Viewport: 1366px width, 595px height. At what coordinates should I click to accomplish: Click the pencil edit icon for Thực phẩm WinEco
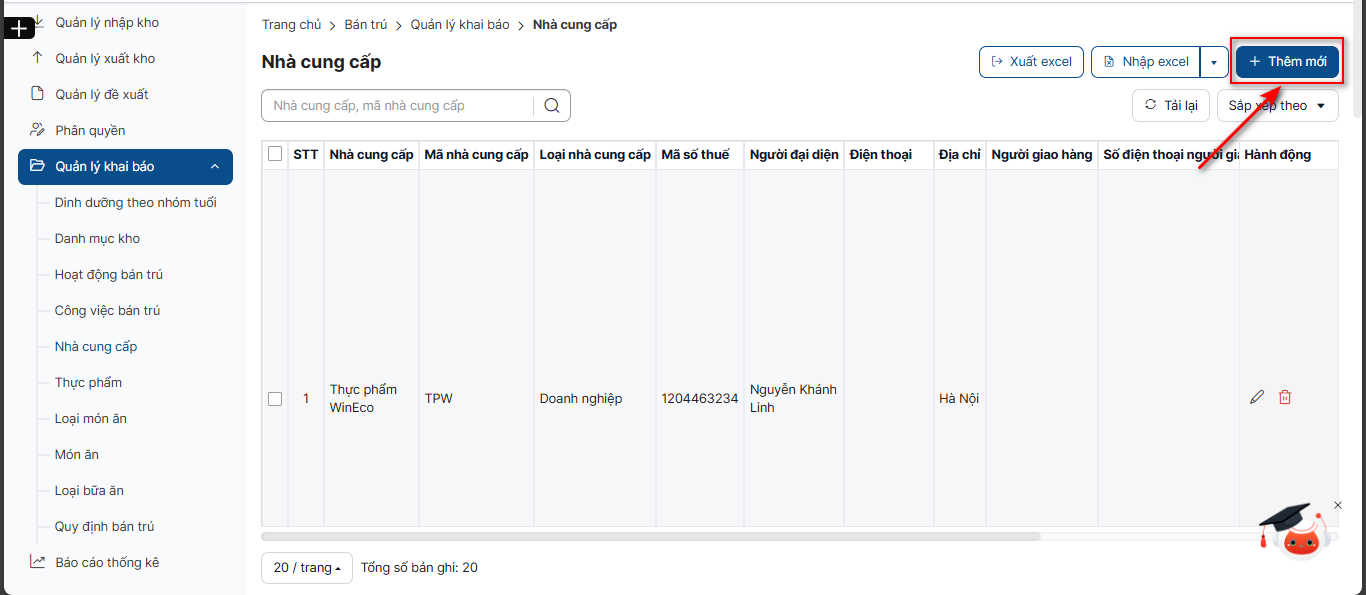(x=1257, y=397)
